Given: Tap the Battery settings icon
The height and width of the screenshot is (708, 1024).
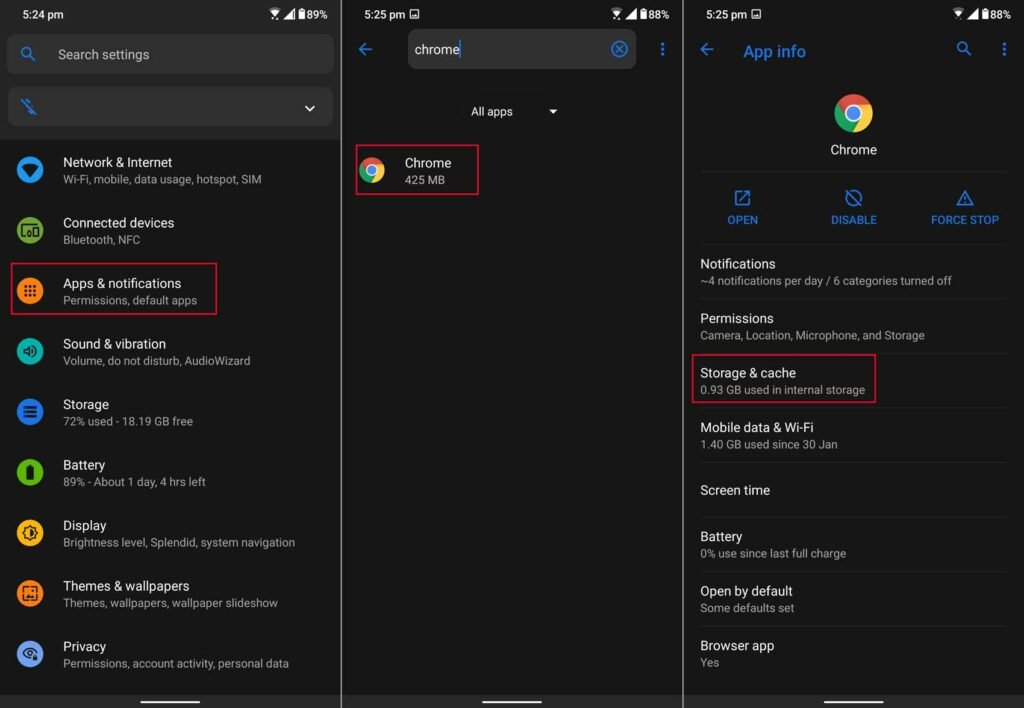Looking at the screenshot, I should click(x=30, y=472).
